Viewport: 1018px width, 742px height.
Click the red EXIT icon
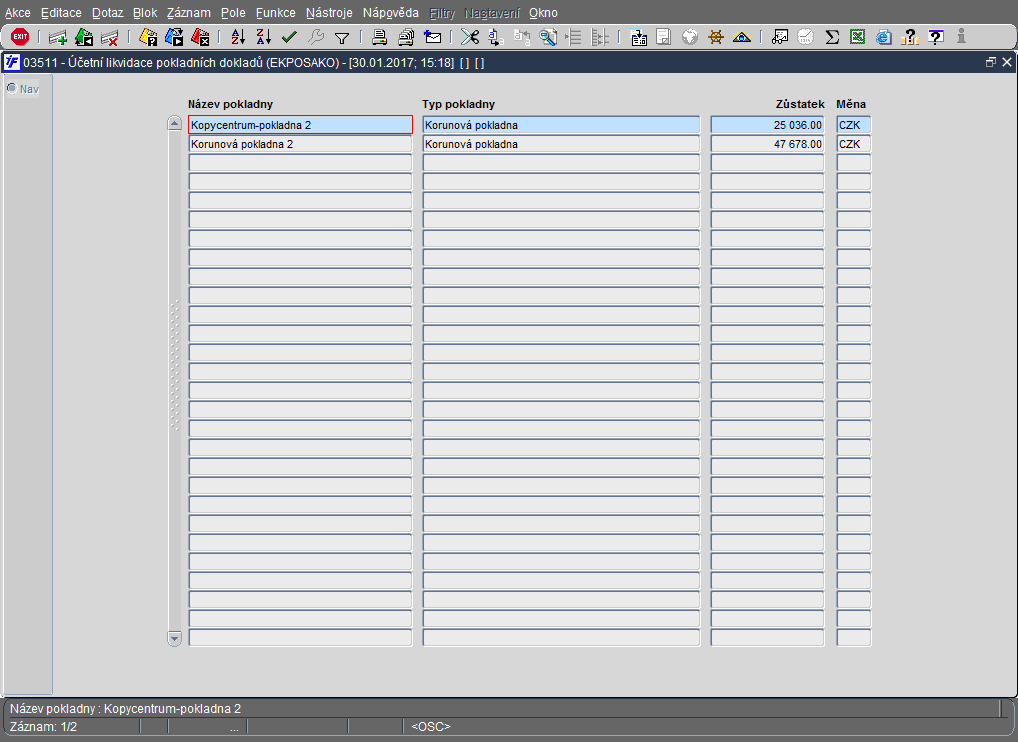point(19,37)
